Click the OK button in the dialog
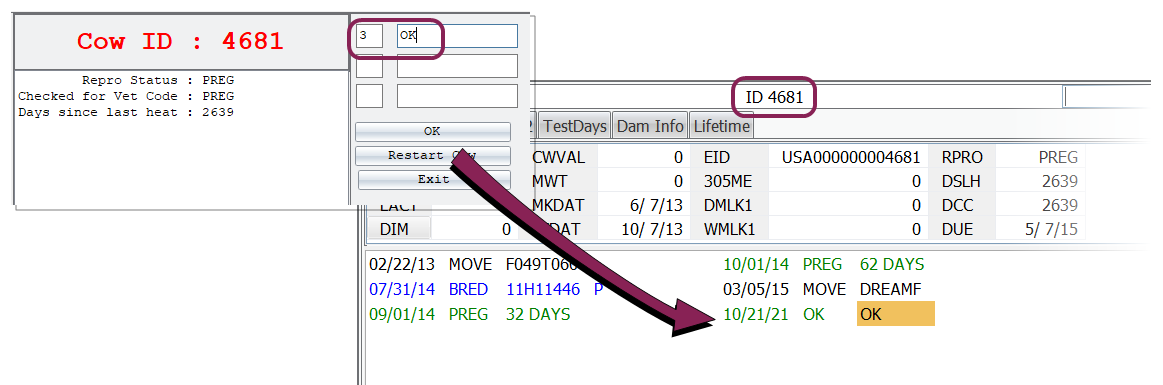The image size is (1163, 385). point(432,131)
